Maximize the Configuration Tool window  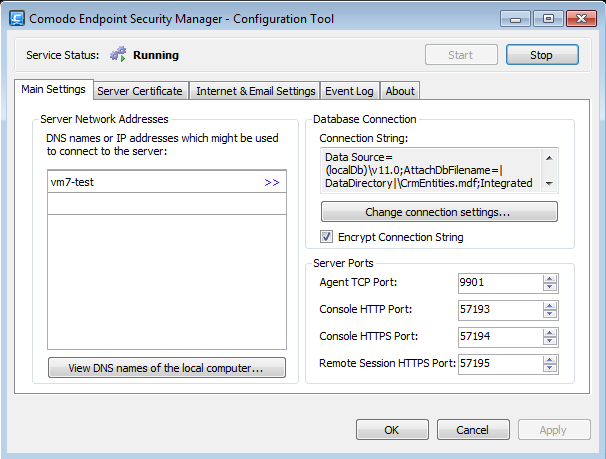(x=548, y=19)
